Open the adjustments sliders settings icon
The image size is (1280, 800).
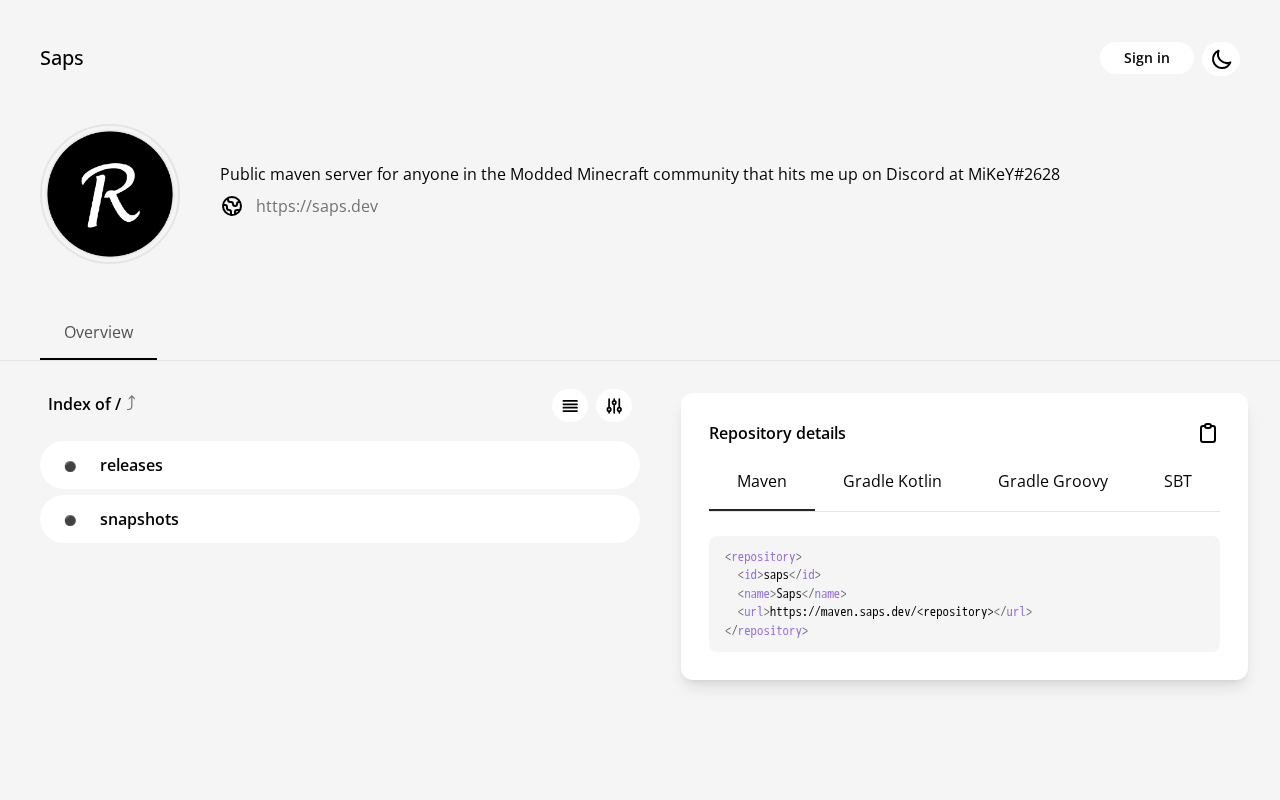point(614,406)
